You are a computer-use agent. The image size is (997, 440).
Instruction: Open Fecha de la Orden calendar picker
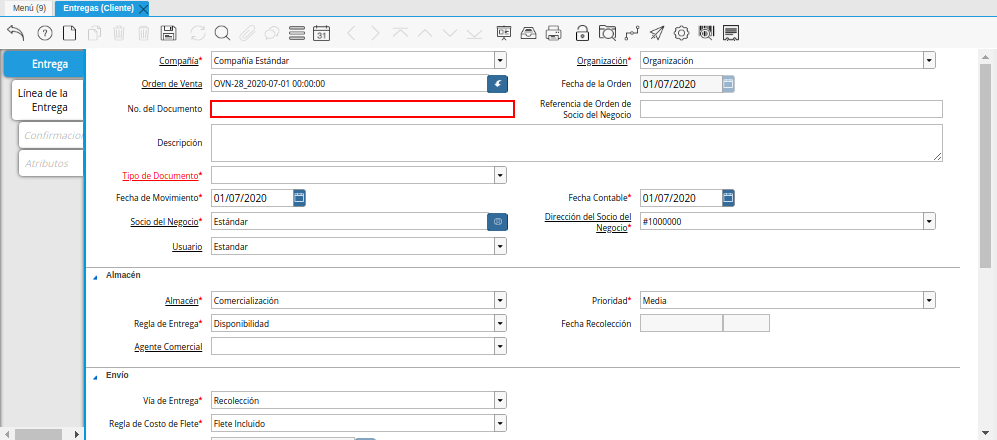pyautogui.click(x=729, y=84)
